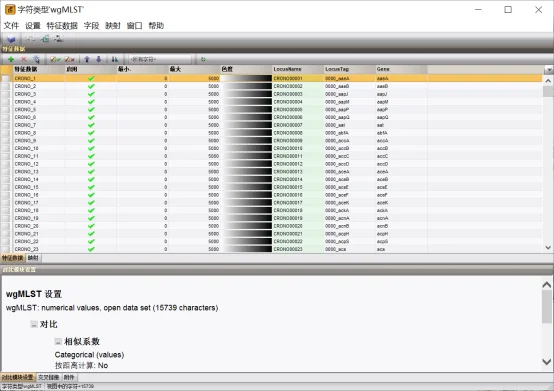Open the 字段 menu
Image resolution: width=554 pixels, height=391 pixels.
pos(92,26)
